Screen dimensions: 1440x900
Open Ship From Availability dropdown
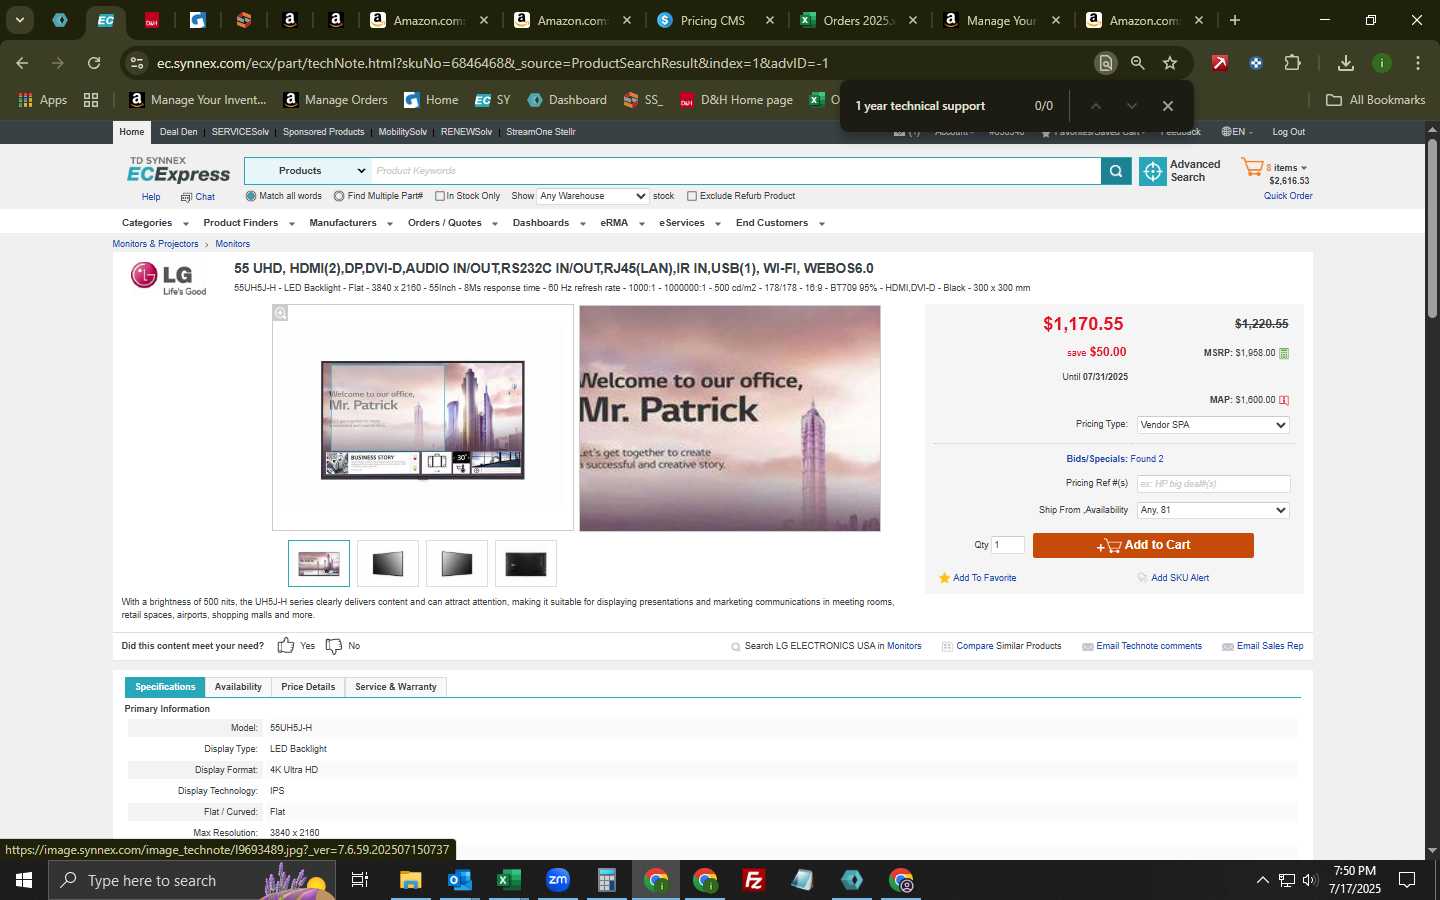[x=1213, y=510]
